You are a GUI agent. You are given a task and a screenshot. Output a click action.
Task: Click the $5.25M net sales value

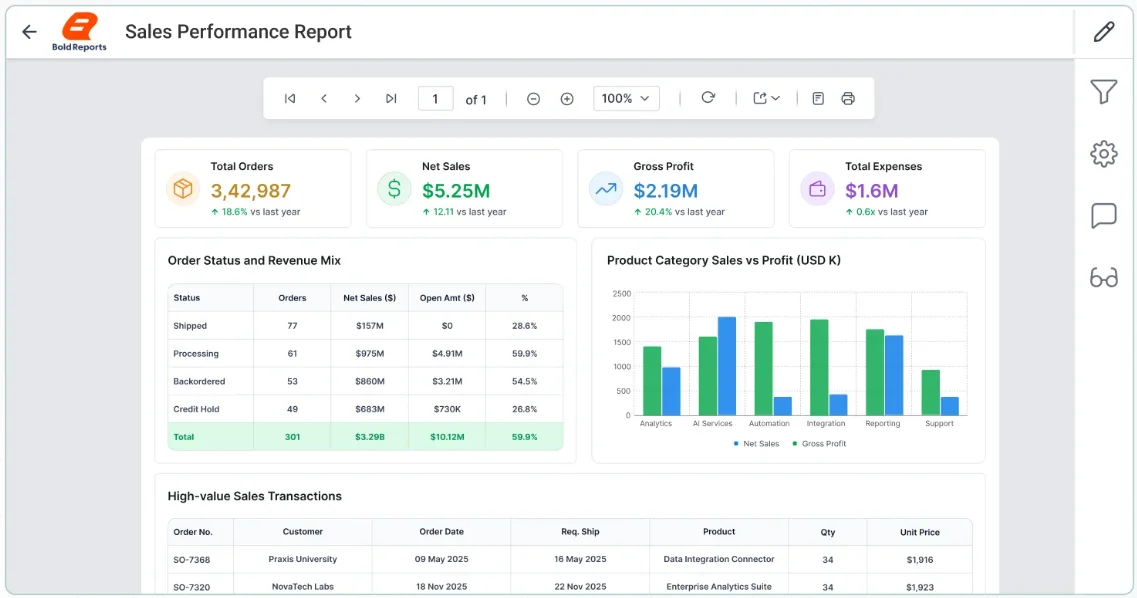(456, 191)
